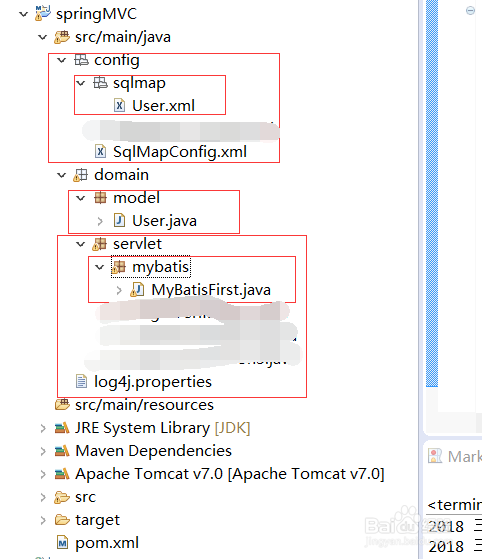Expand the target folder

(43, 520)
